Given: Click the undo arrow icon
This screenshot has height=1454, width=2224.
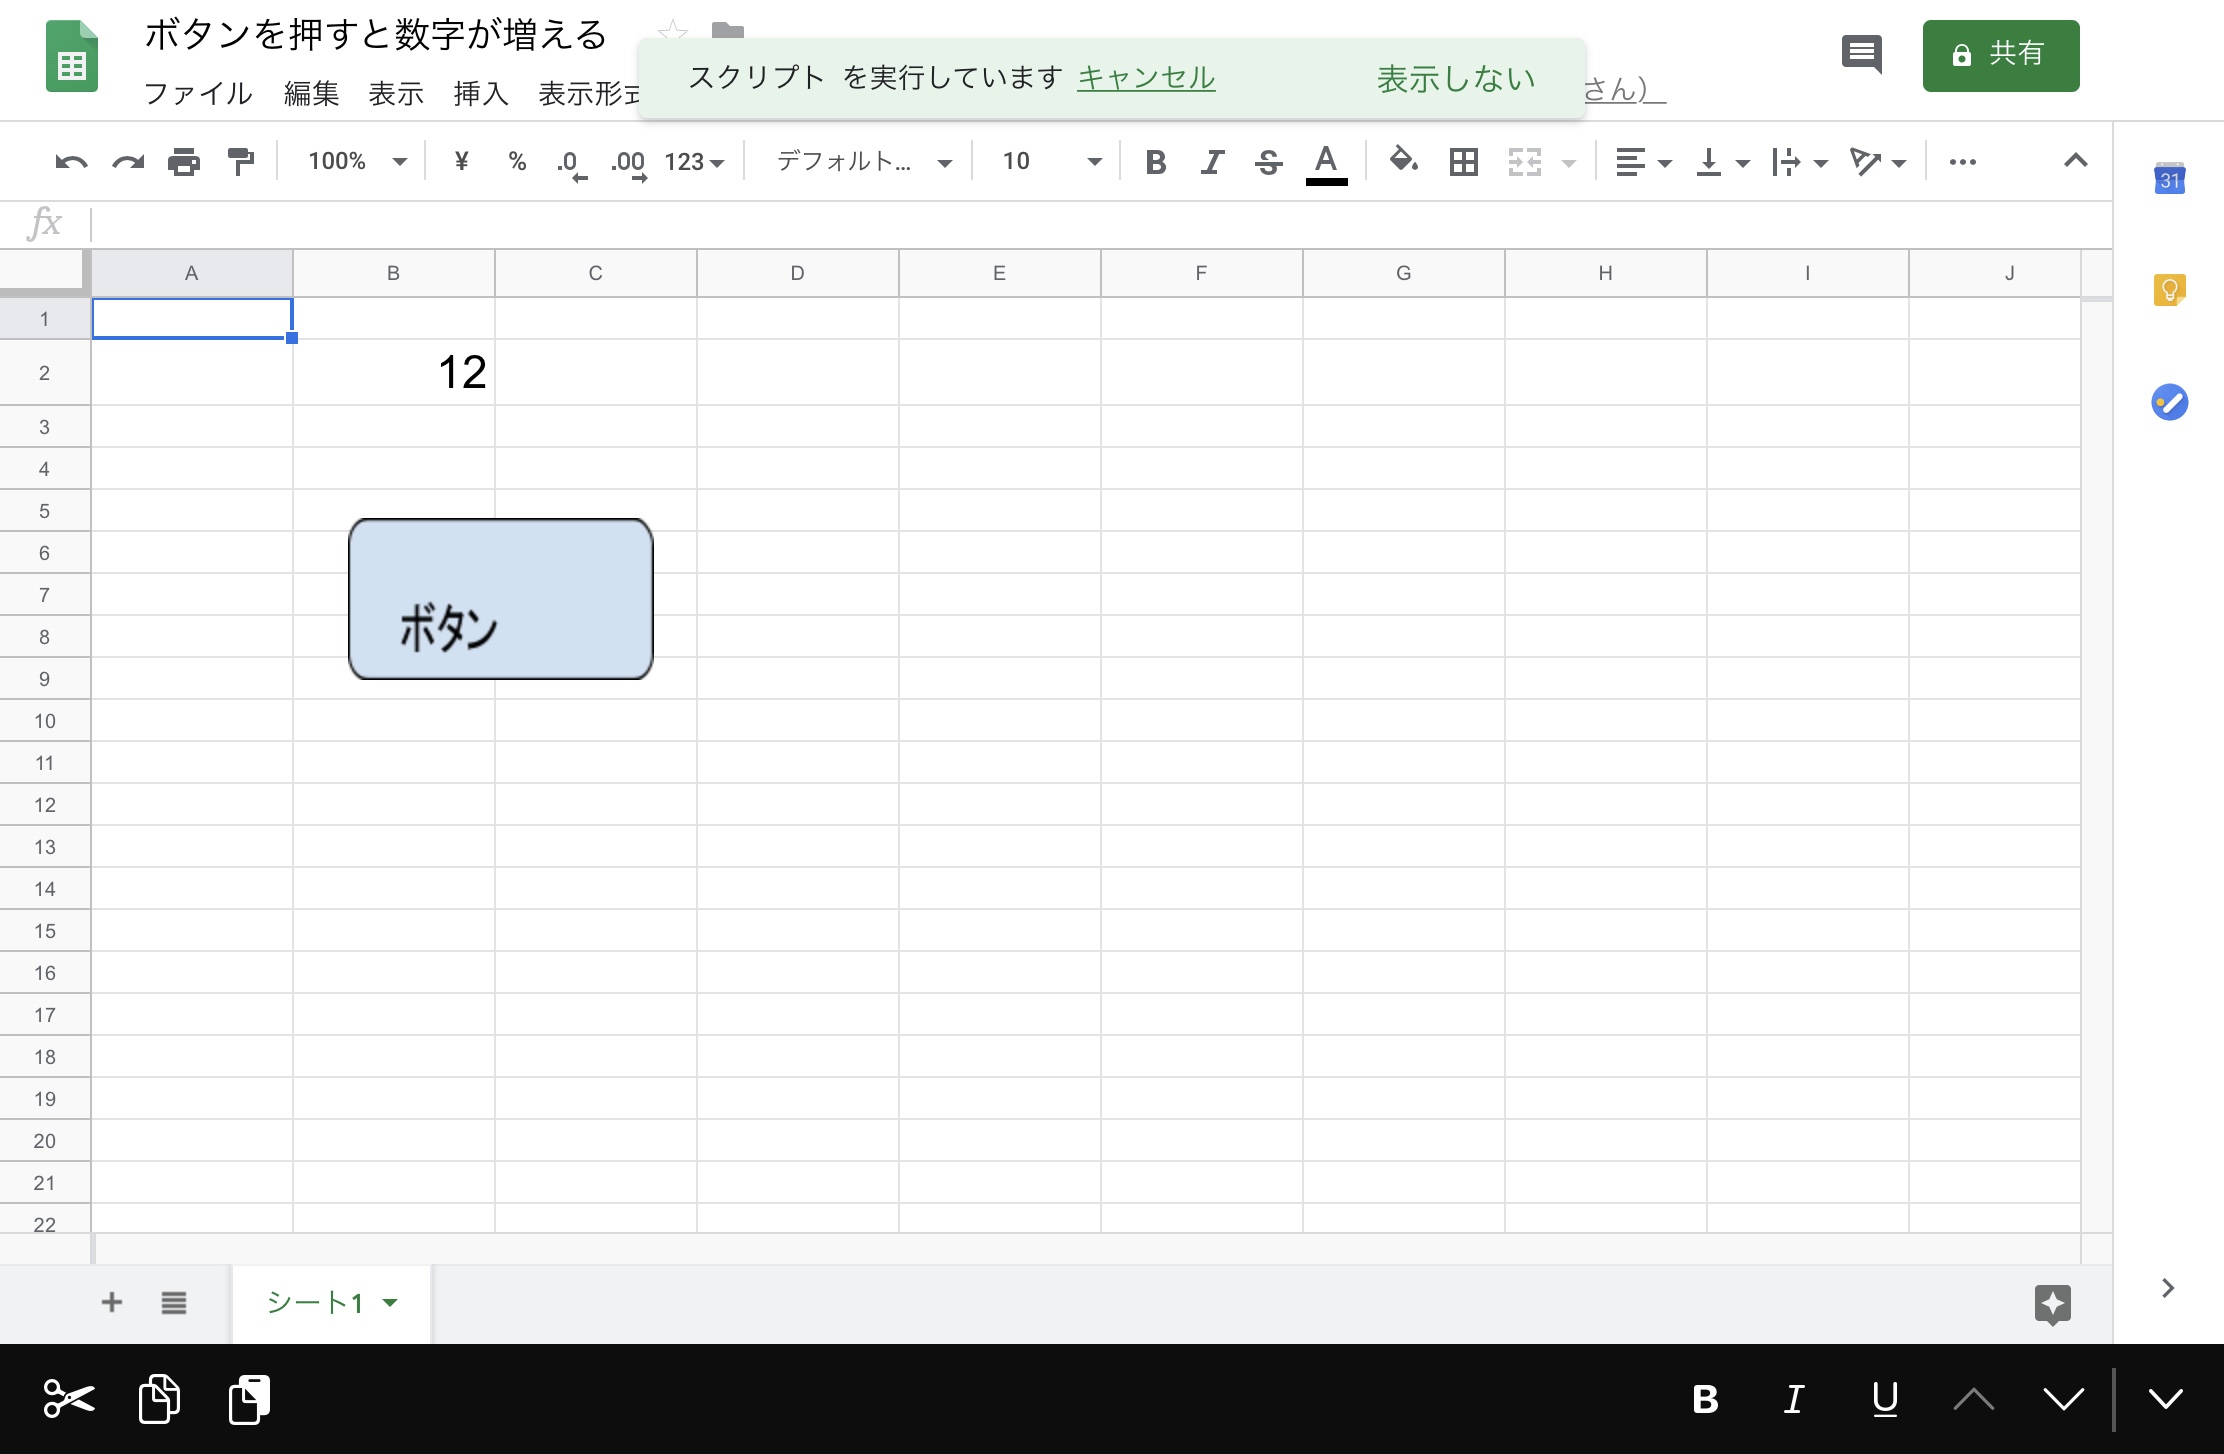Looking at the screenshot, I should coord(71,162).
